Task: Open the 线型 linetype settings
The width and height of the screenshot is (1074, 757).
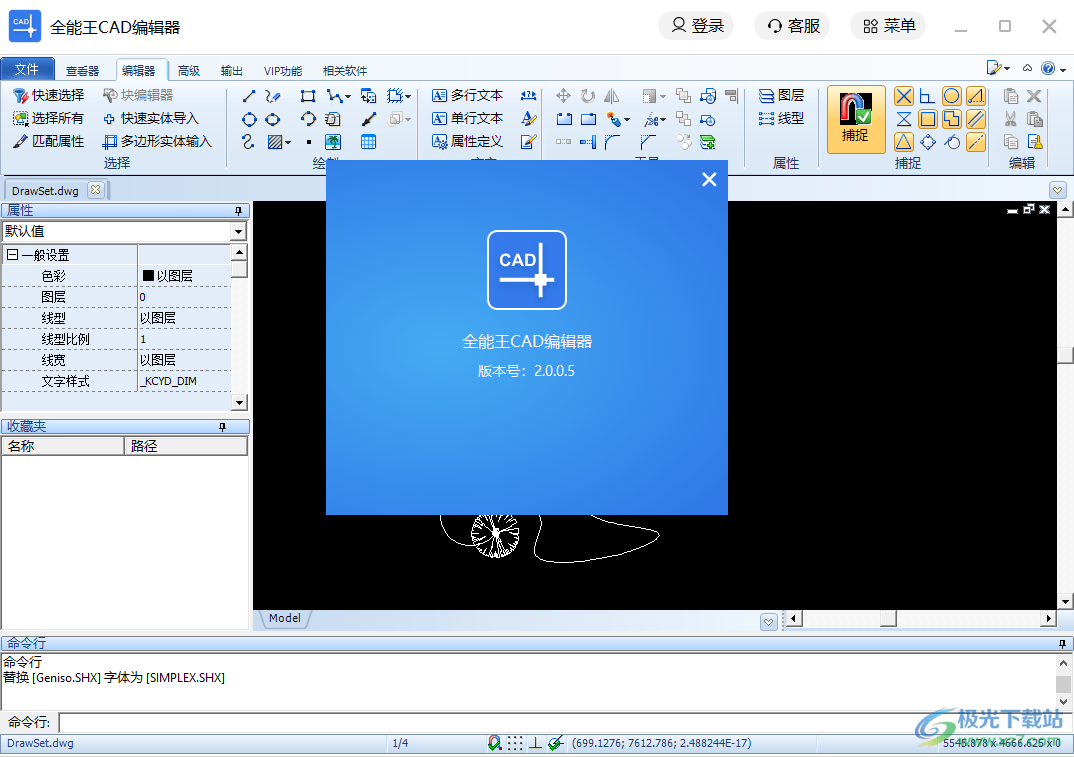Action: [x=783, y=118]
